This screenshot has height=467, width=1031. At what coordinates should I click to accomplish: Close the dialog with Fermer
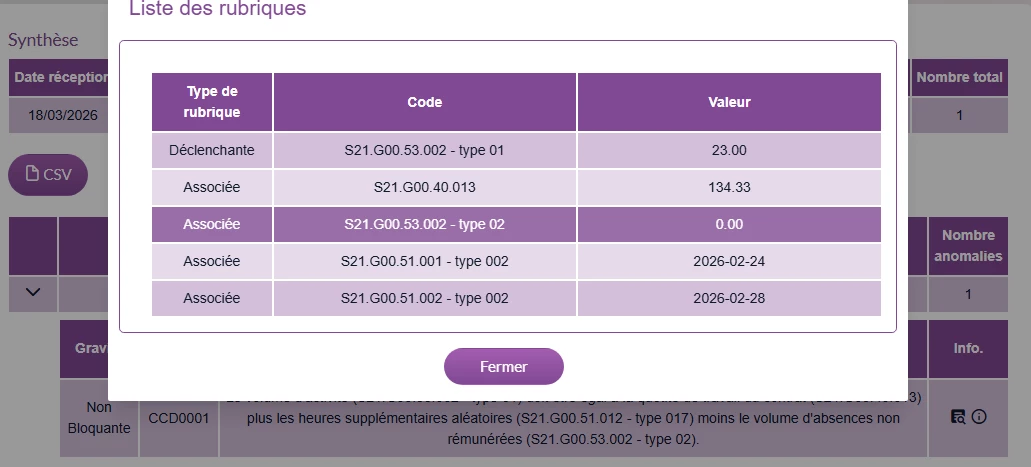pos(503,367)
